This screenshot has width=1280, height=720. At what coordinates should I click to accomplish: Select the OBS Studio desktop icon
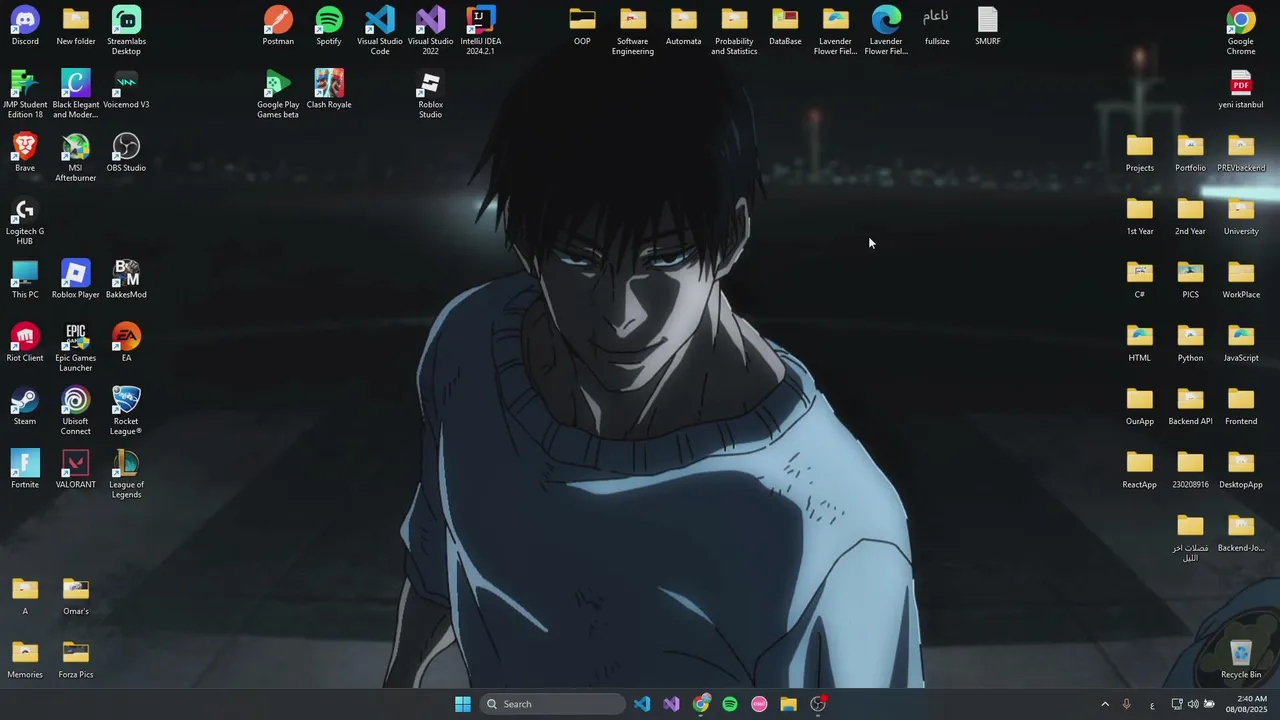tap(126, 152)
